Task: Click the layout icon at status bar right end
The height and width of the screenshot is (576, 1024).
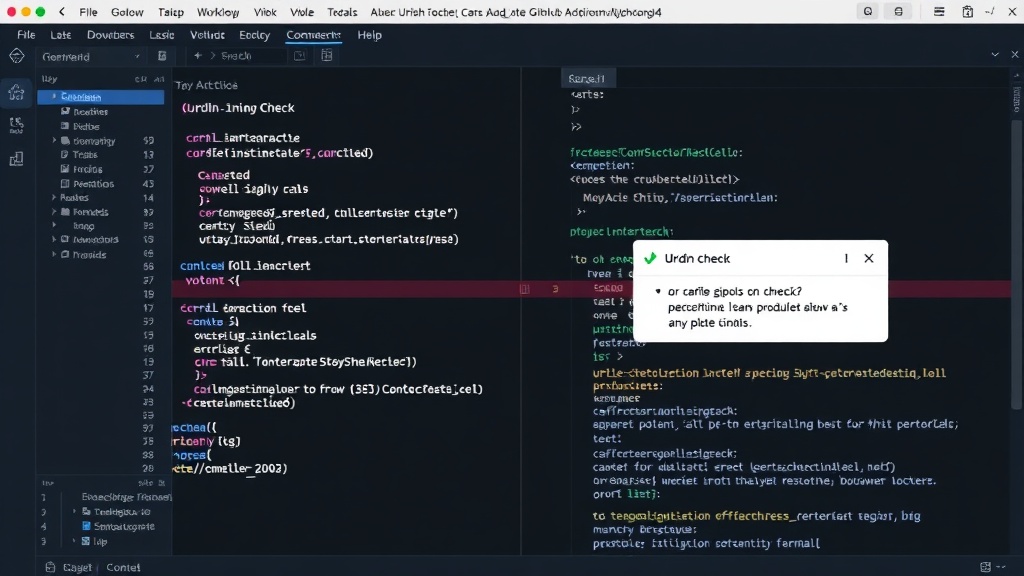Action: pyautogui.click(x=985, y=567)
